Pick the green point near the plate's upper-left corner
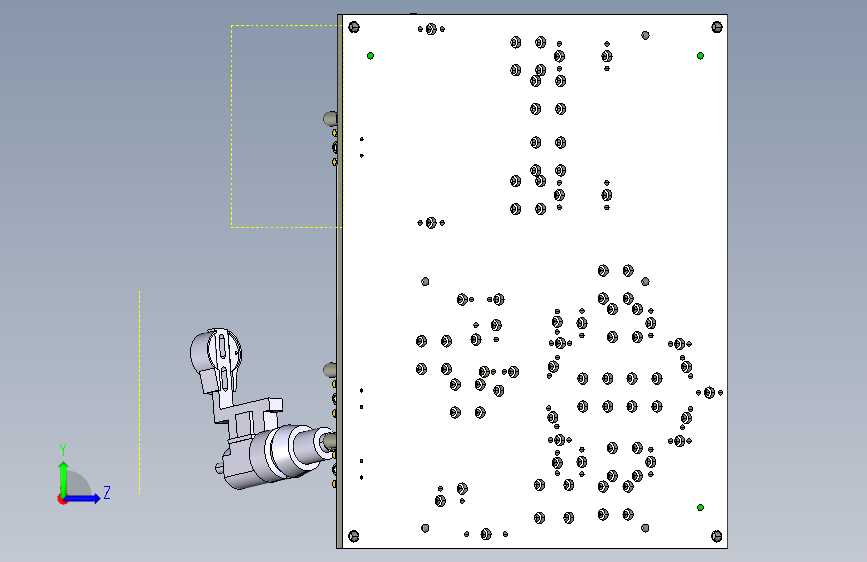Screen dimensions: 867x562 point(370,55)
